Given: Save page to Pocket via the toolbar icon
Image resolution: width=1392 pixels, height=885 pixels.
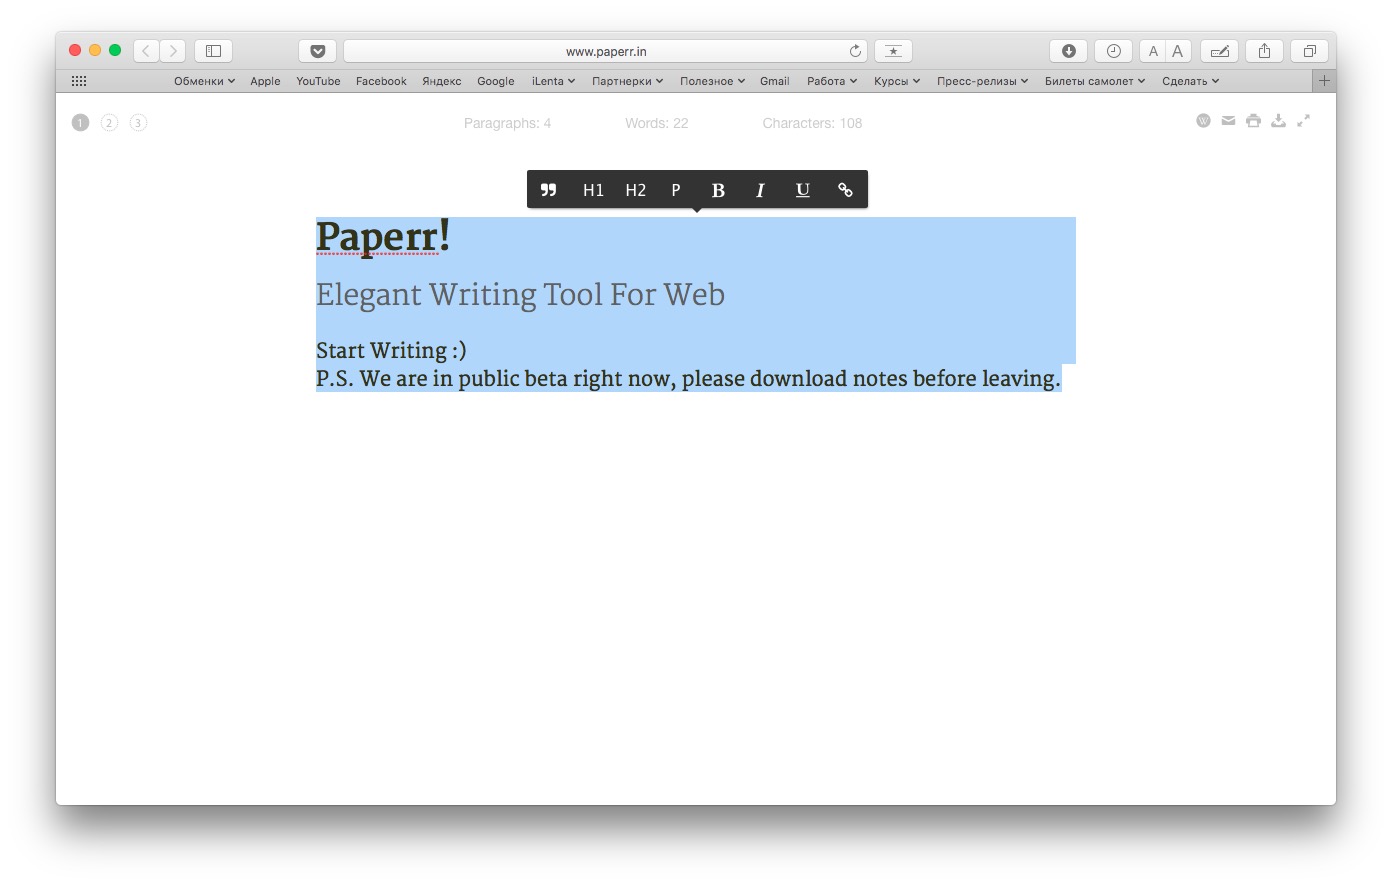Looking at the screenshot, I should coord(317,51).
